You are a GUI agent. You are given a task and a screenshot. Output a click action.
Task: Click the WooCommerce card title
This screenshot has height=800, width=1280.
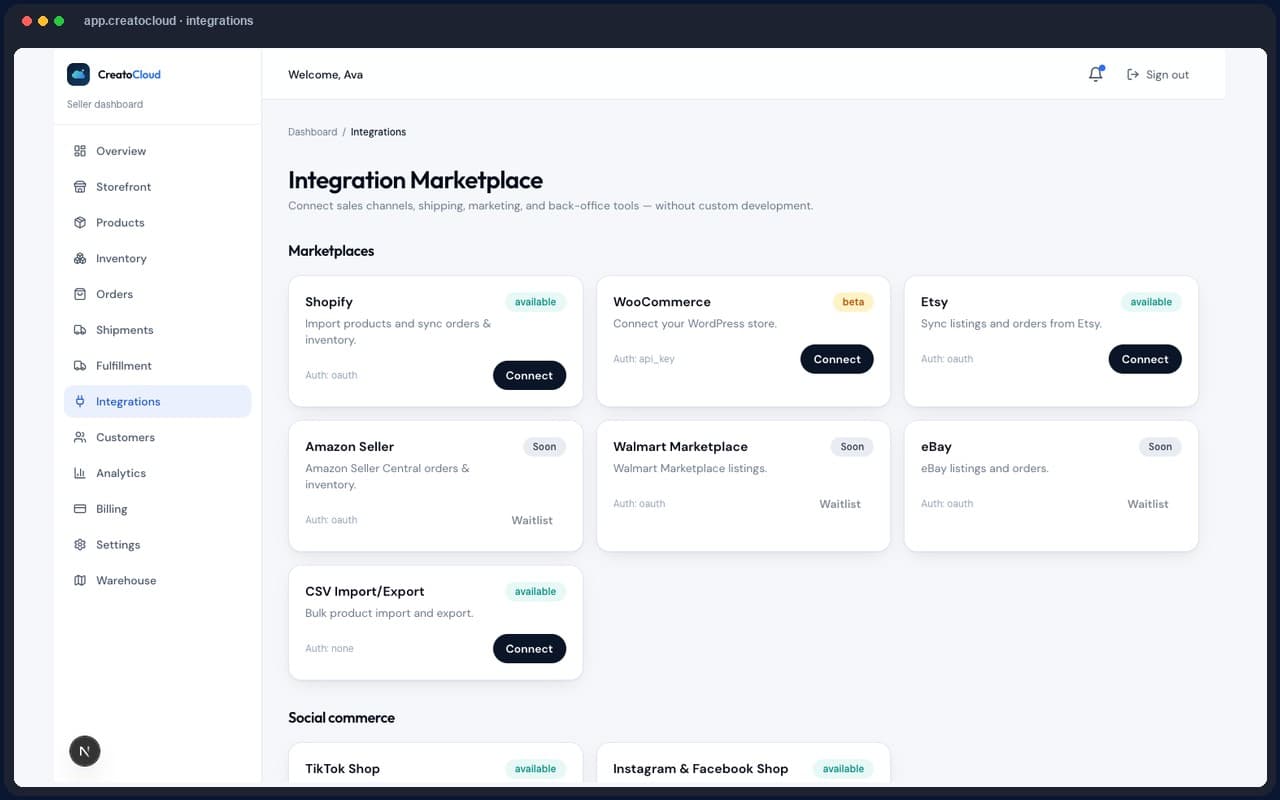(x=662, y=302)
